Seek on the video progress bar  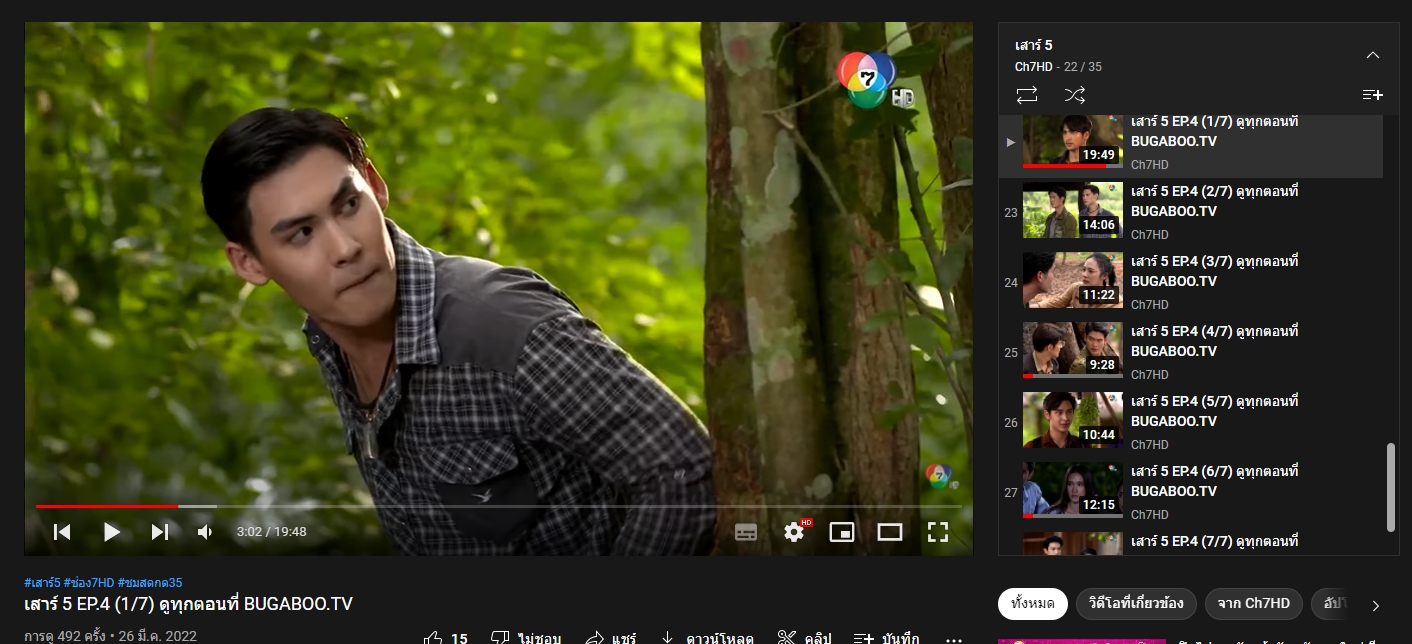pos(499,506)
